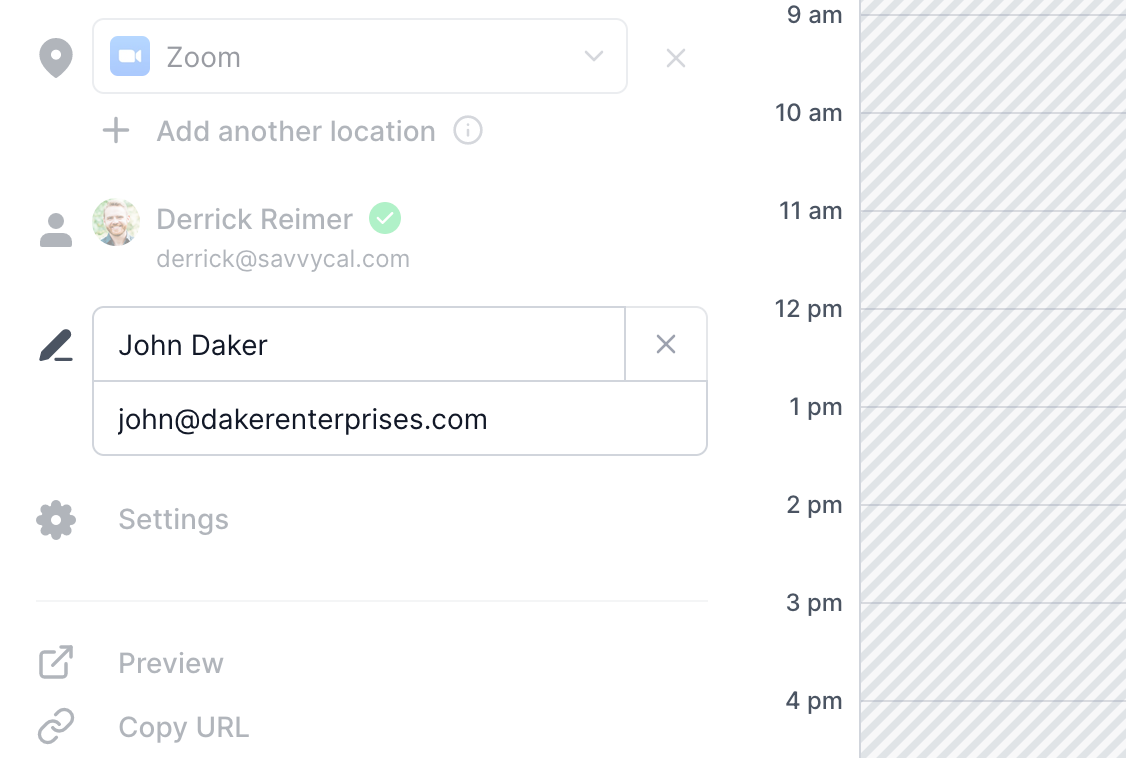Click the plus icon to add another location
This screenshot has width=1126, height=758.
115,130
